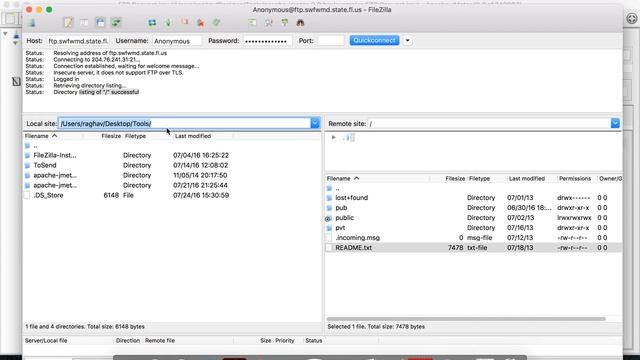
Task: Click queue Status column header
Action: pos(313,340)
